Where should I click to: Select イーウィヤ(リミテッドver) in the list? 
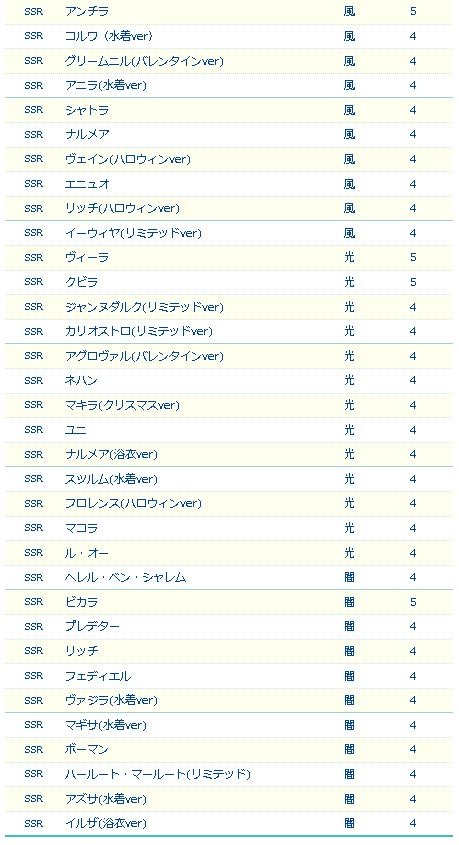pos(133,233)
